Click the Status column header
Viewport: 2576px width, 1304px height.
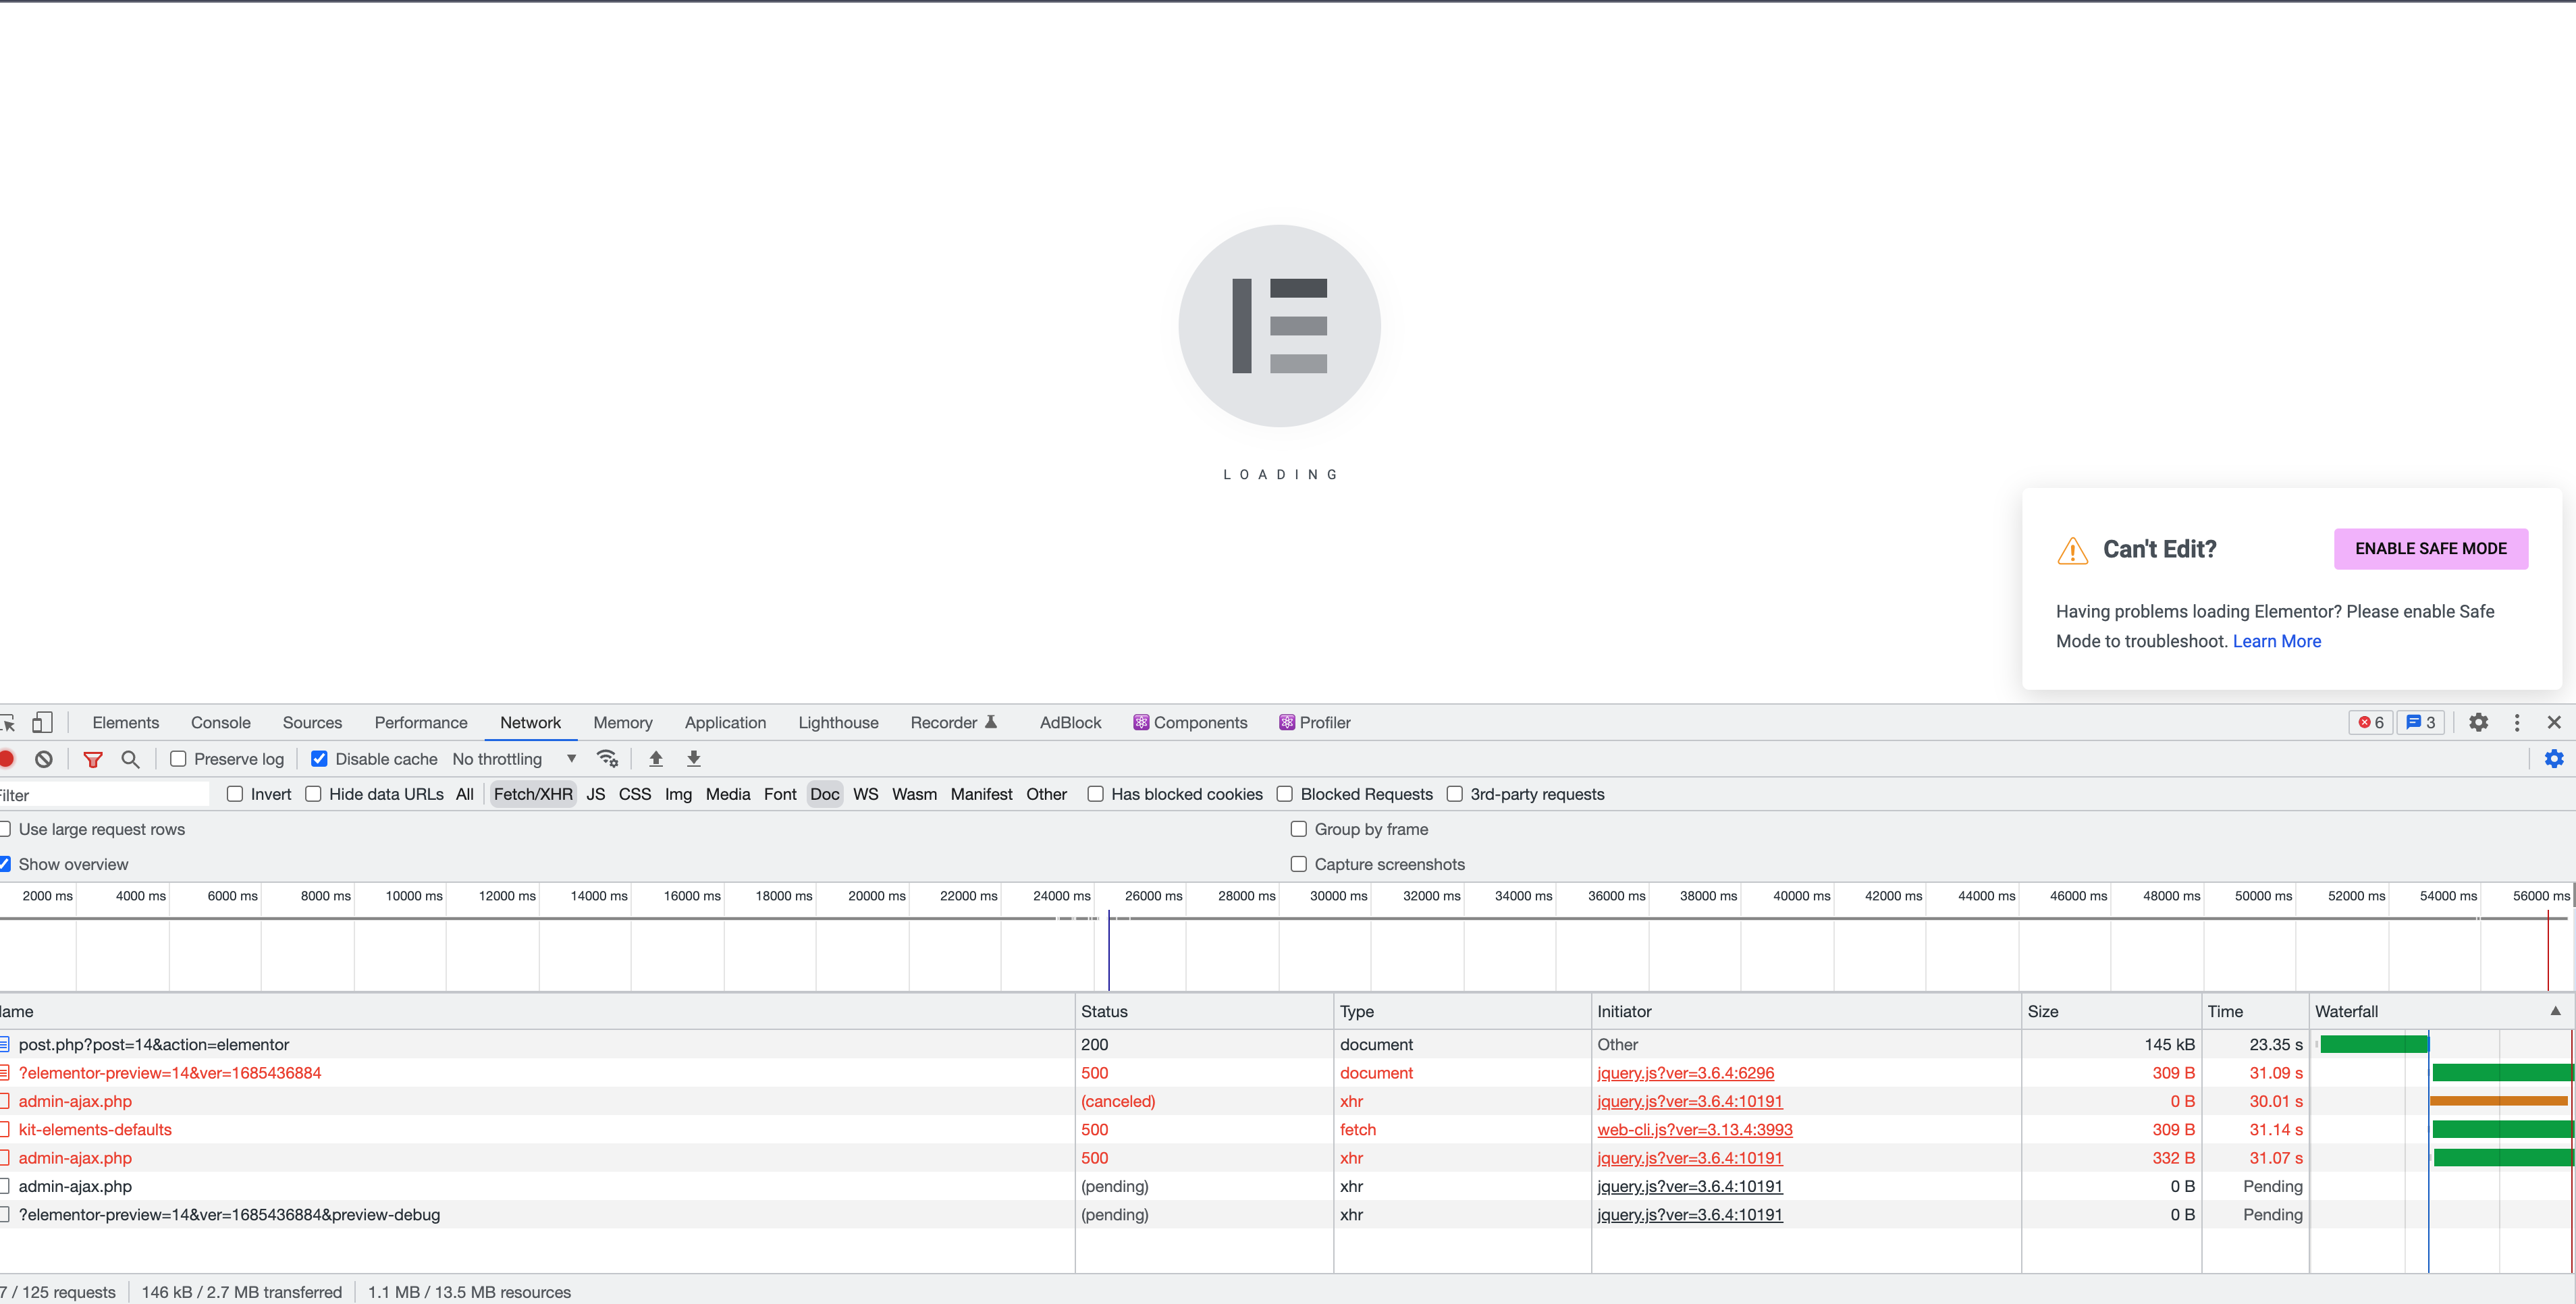click(1104, 1011)
